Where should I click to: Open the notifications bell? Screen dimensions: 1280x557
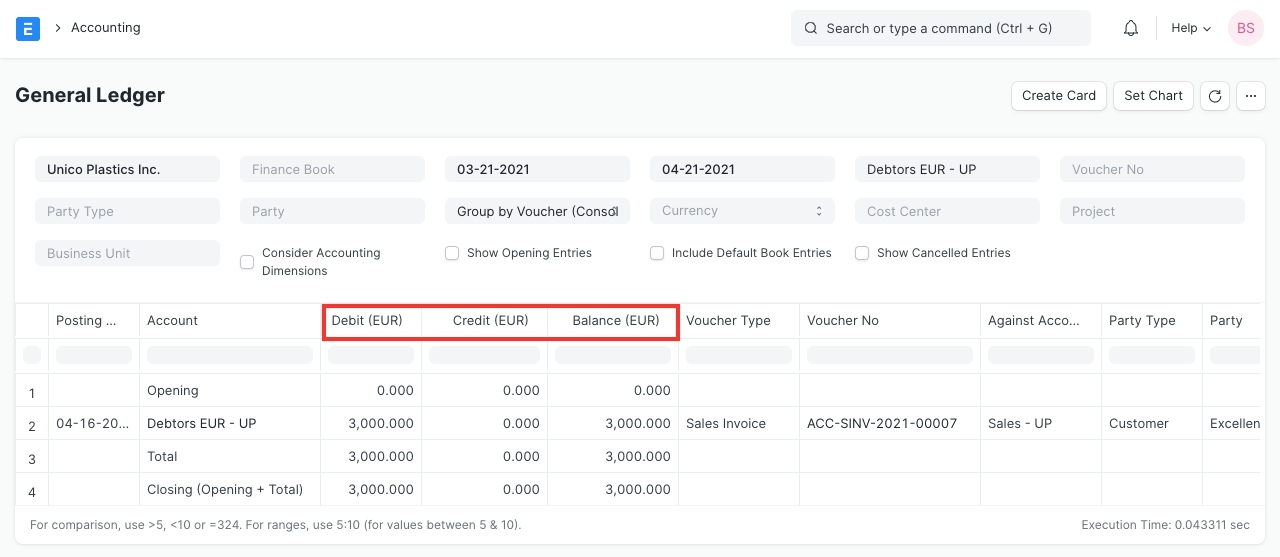point(1131,28)
